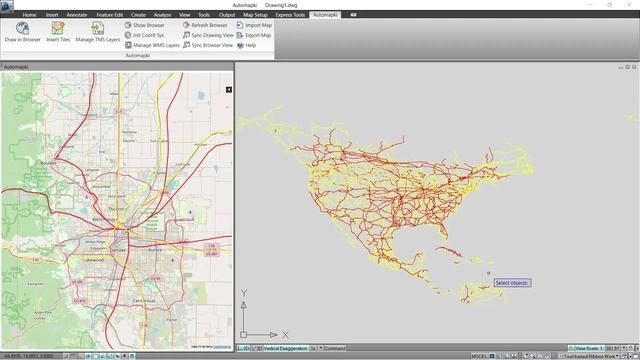640x360 pixels.
Task: Click the Insert Tiles tool
Action: click(58, 32)
